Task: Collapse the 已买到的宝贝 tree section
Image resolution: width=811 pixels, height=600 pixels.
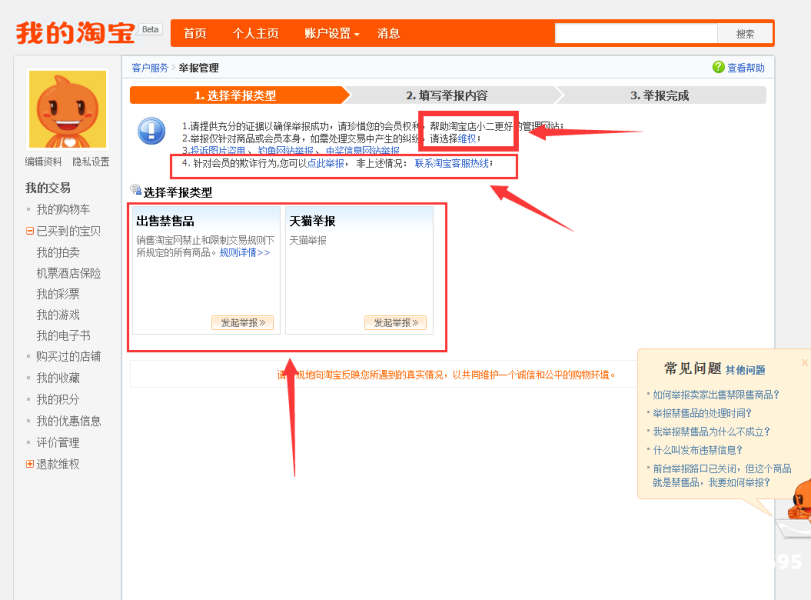Action: click(30, 231)
